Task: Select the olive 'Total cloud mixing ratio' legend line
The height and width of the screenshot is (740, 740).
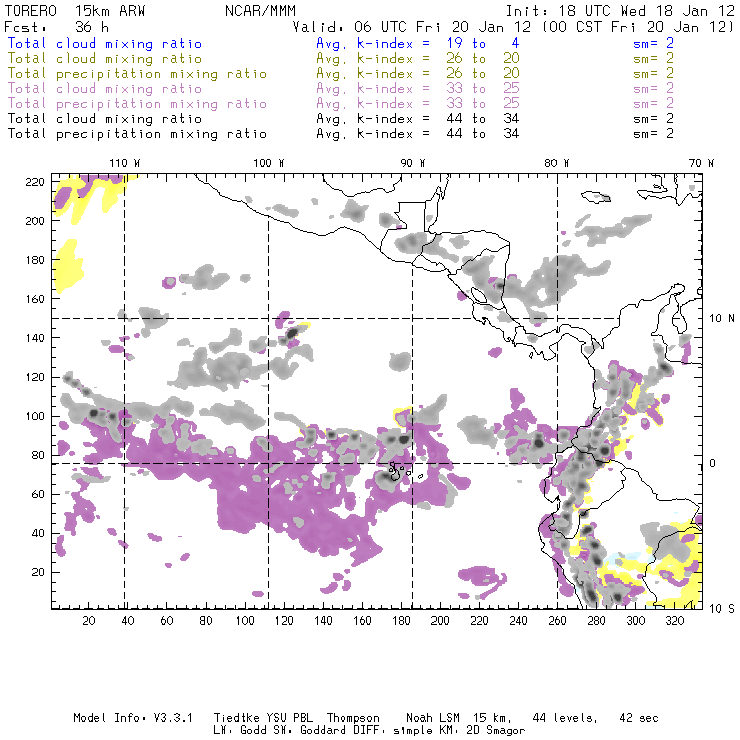Action: pyautogui.click(x=105, y=59)
